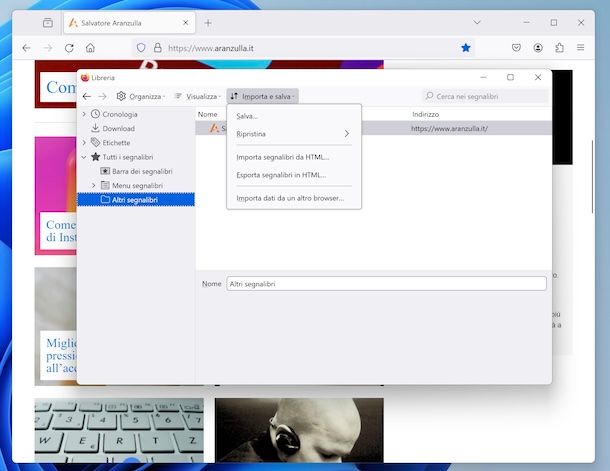
Task: Expand the Cronologia tree node
Action: pyautogui.click(x=84, y=114)
